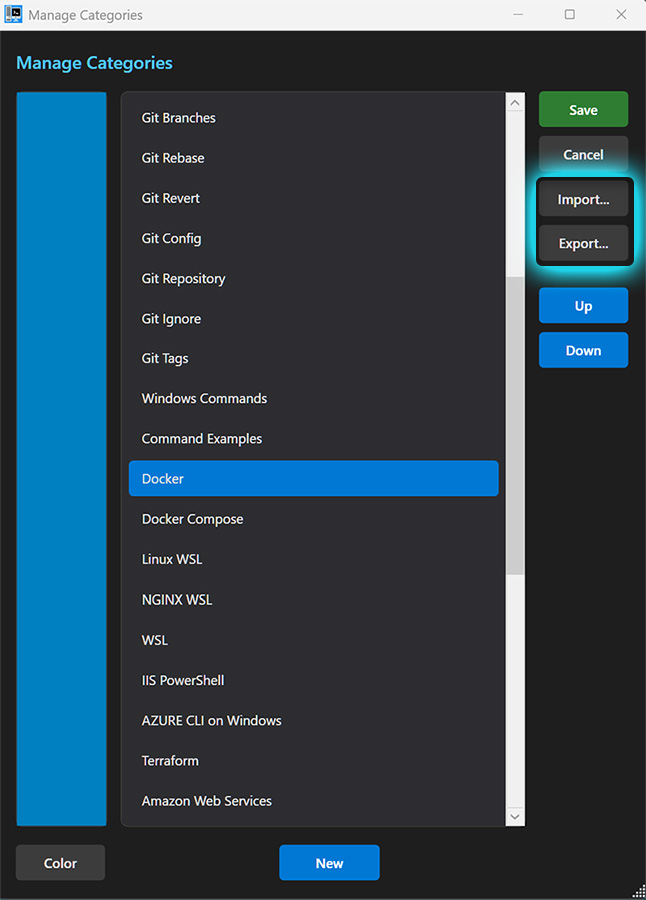646x900 pixels.
Task: Click the Color button
Action: 60,863
